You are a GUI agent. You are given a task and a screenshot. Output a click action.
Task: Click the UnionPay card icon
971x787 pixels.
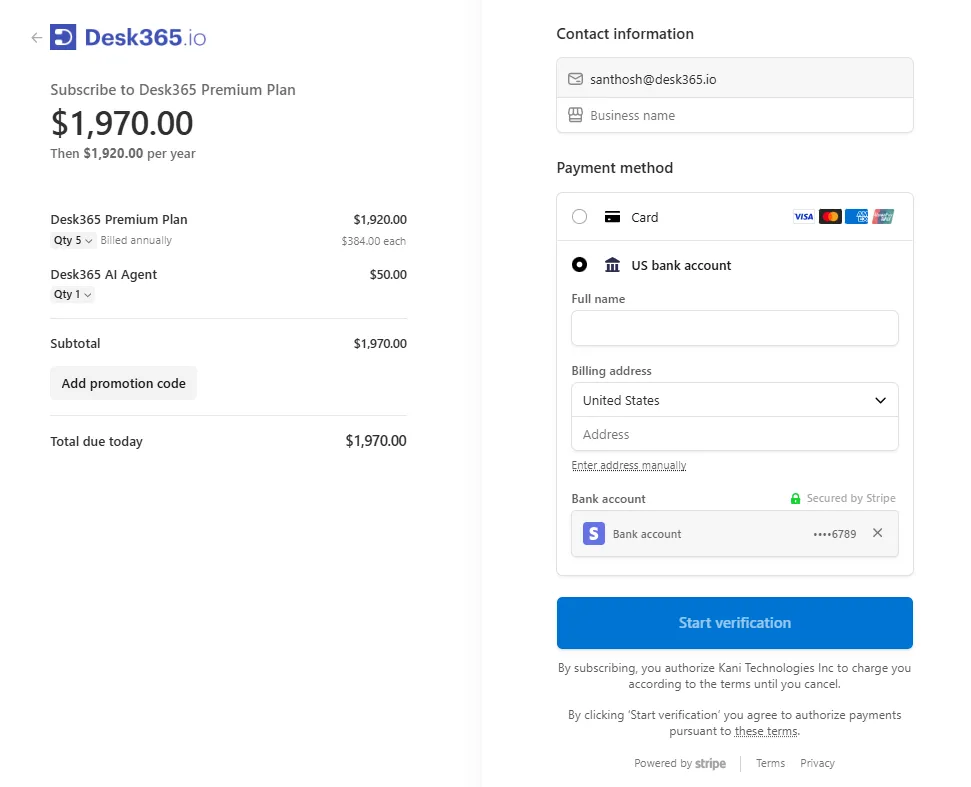pyautogui.click(x=882, y=217)
